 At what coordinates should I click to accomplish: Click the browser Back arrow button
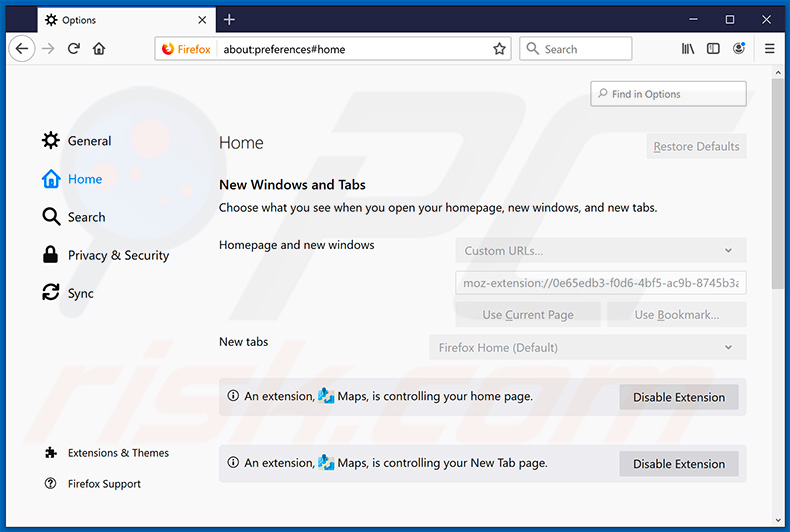point(22,48)
